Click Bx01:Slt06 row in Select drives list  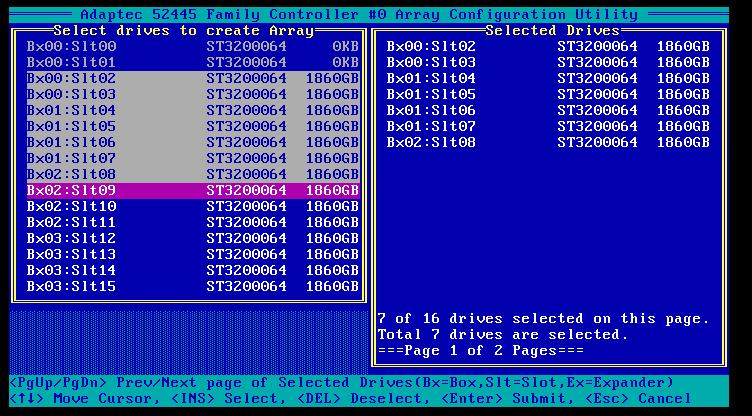[193, 142]
